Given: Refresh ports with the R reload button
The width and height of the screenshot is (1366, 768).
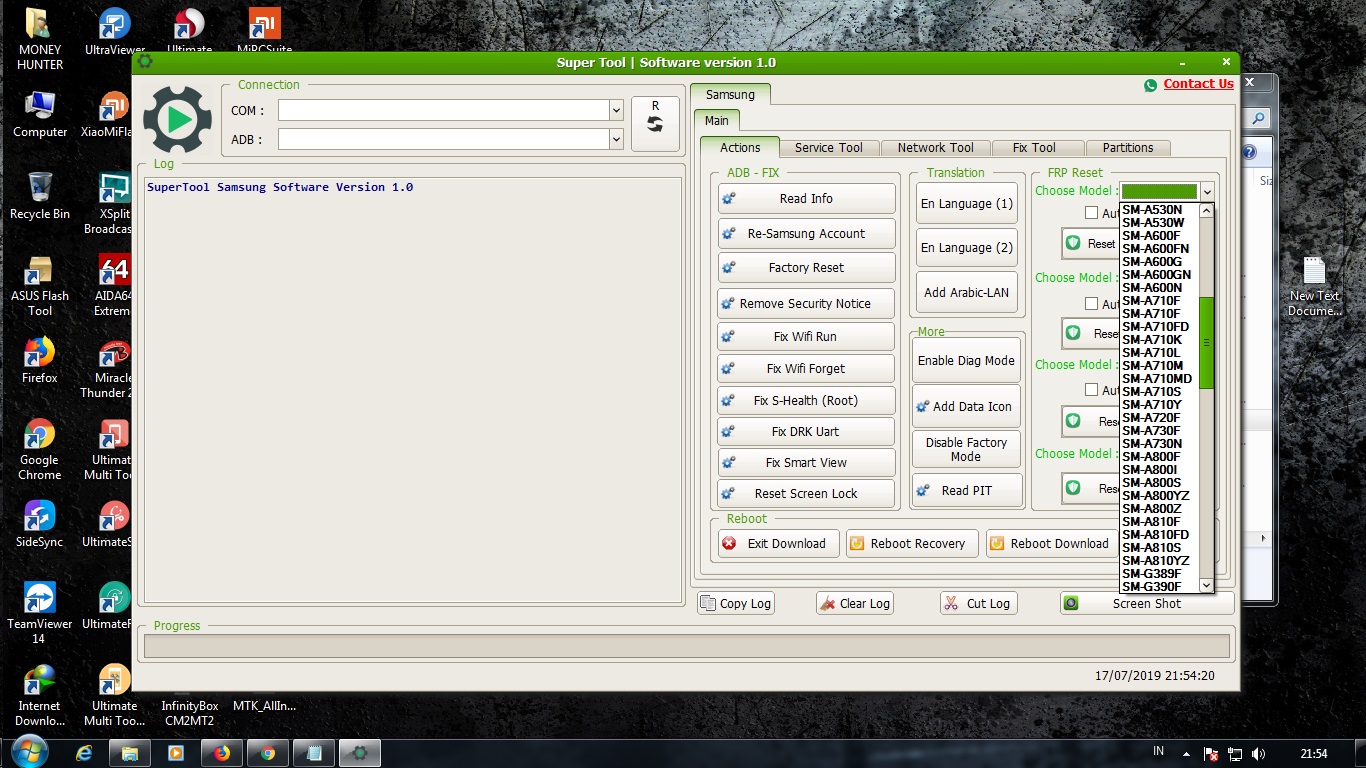Looking at the screenshot, I should click(655, 124).
